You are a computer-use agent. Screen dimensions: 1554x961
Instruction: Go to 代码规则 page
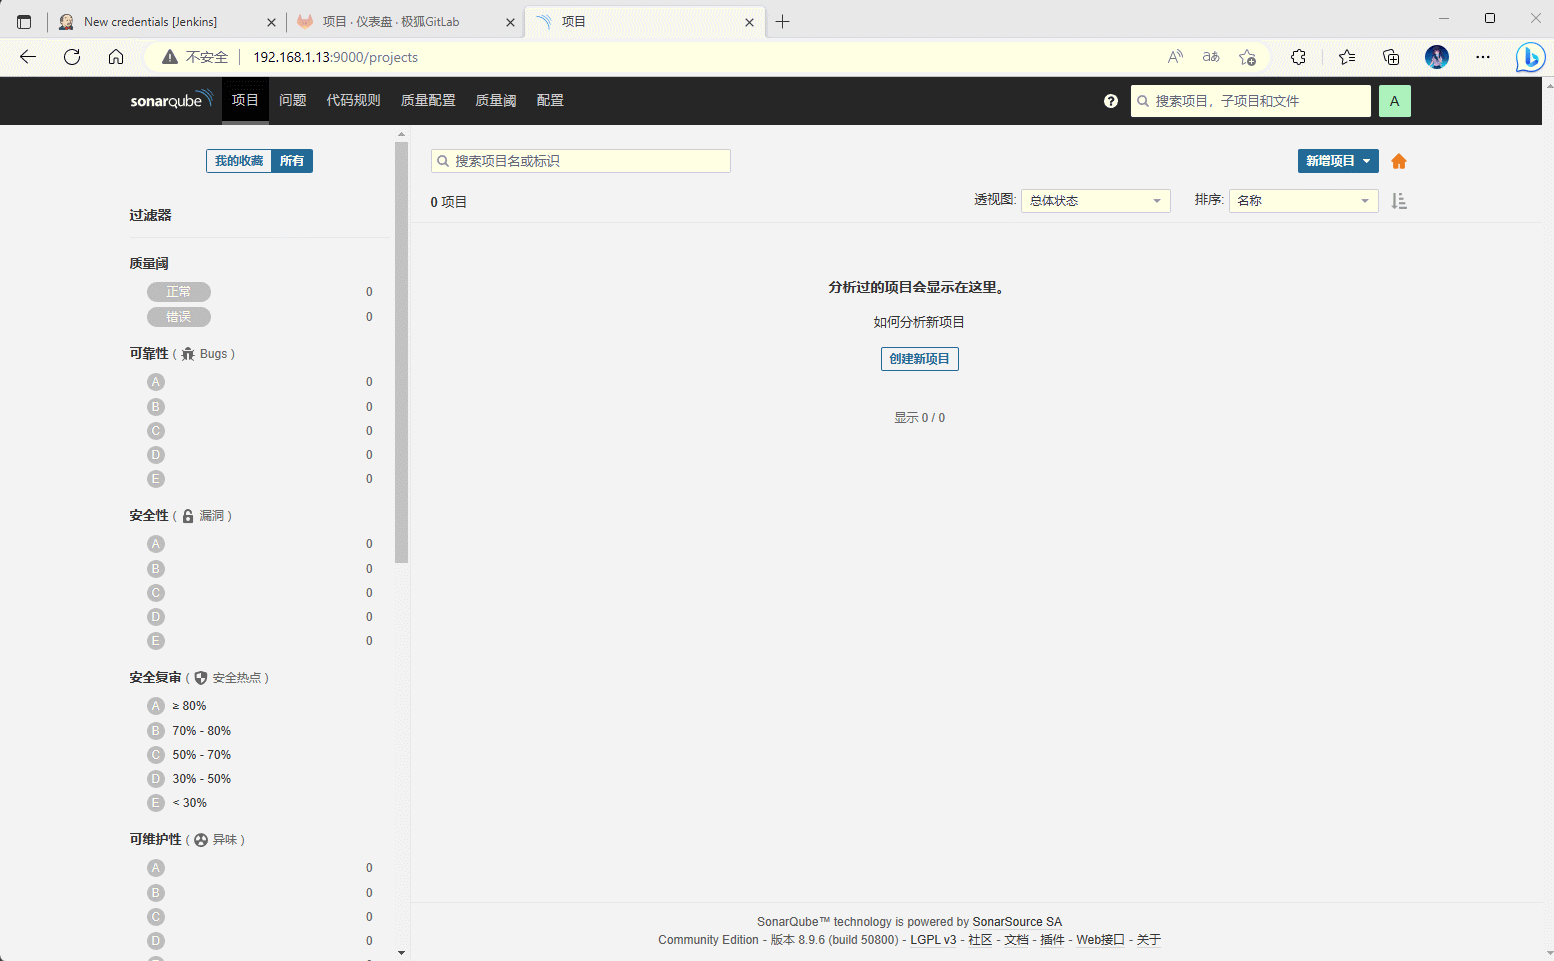354,100
